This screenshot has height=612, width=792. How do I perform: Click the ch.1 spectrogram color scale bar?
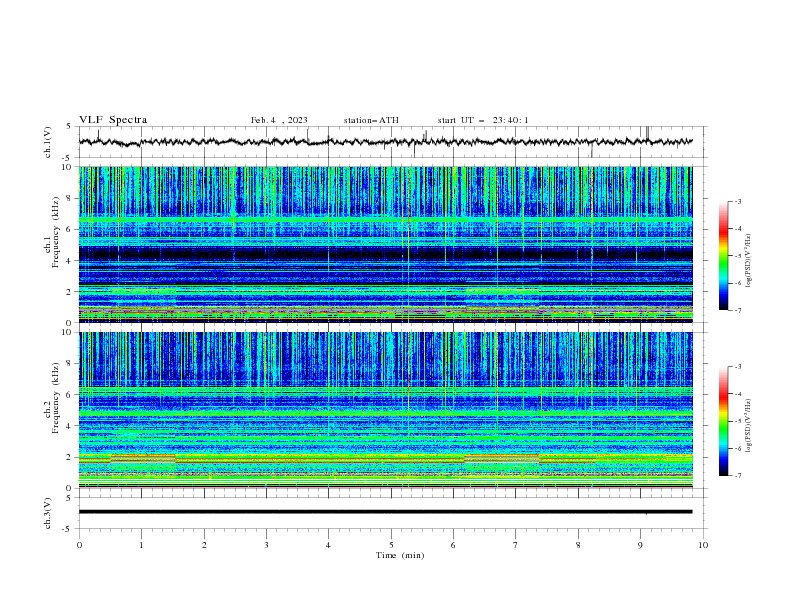click(x=724, y=256)
